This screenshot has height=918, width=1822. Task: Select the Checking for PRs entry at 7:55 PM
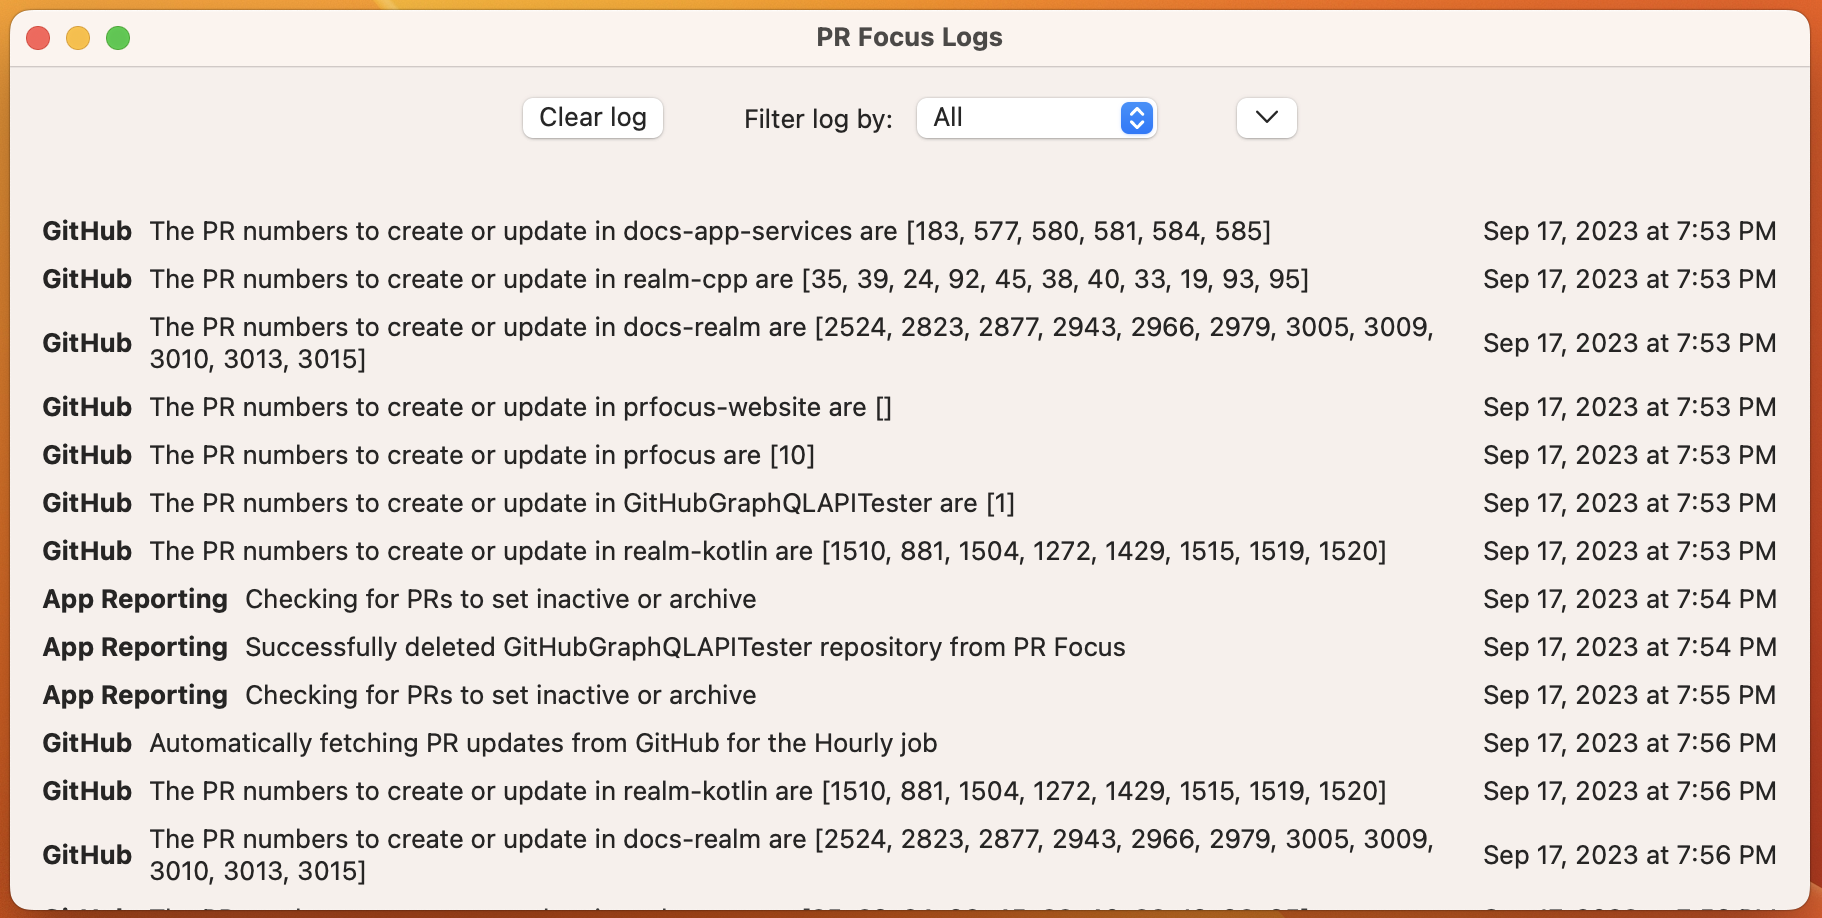[x=909, y=695]
